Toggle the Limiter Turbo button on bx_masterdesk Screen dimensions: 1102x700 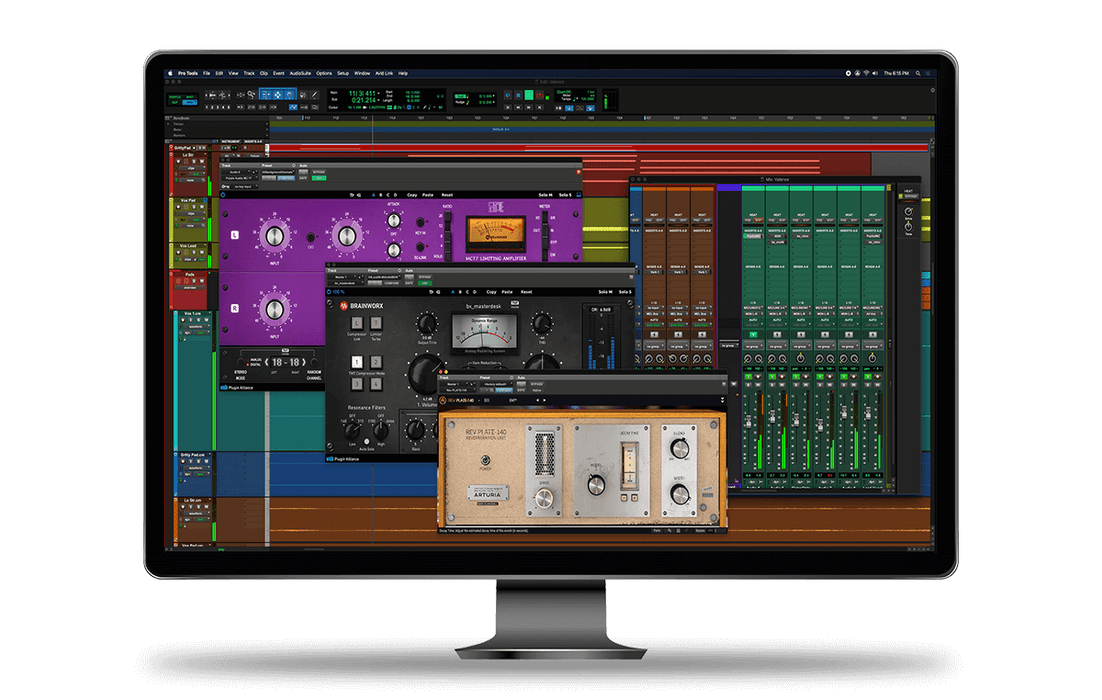[x=375, y=324]
